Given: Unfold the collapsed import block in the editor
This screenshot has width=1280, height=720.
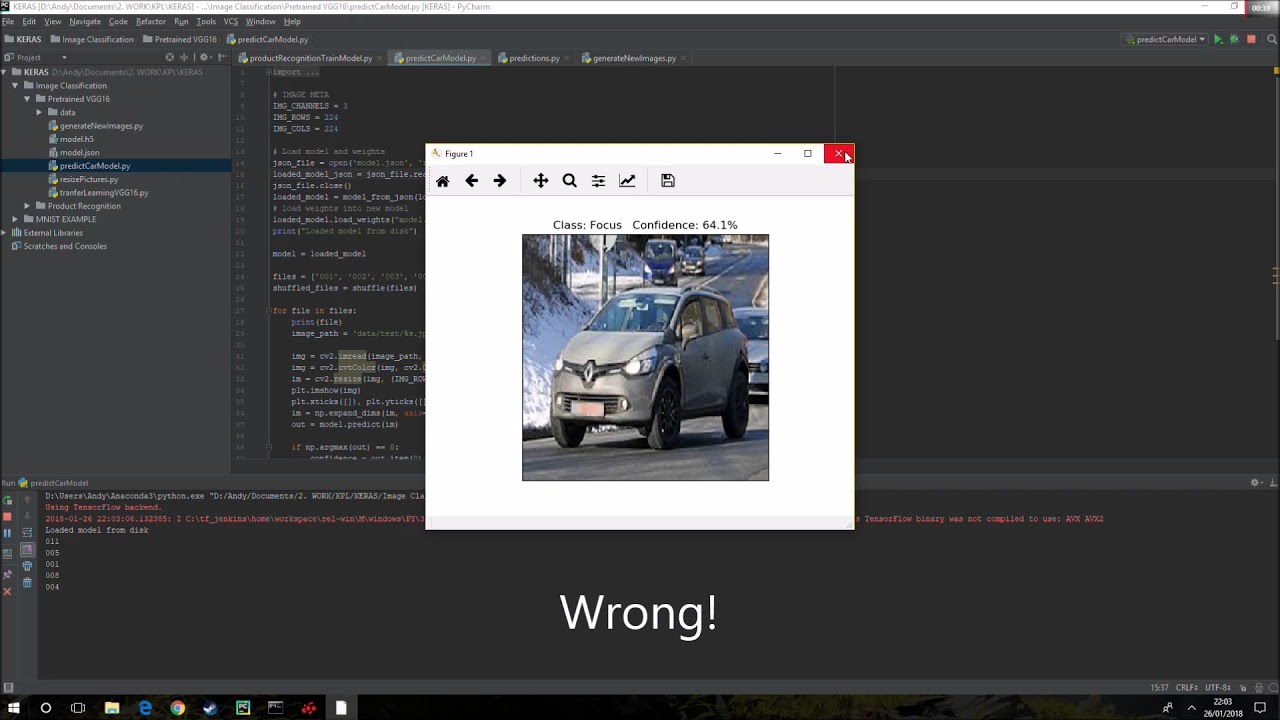Looking at the screenshot, I should (268, 72).
